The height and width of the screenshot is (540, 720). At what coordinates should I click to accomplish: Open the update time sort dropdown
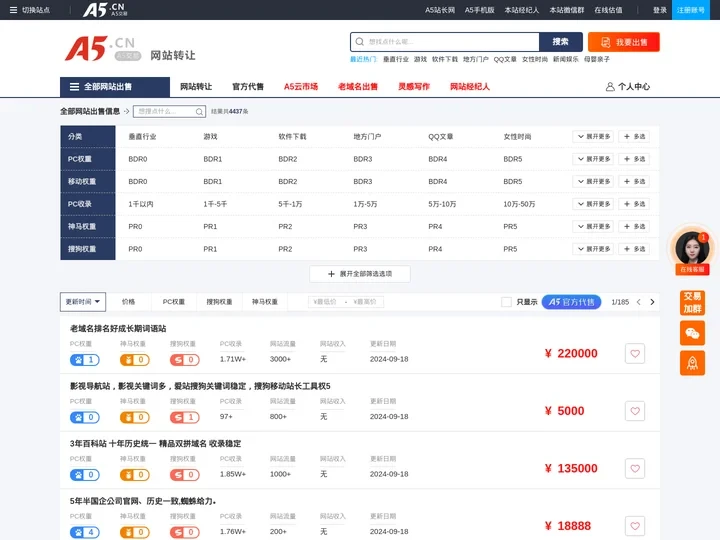point(83,302)
